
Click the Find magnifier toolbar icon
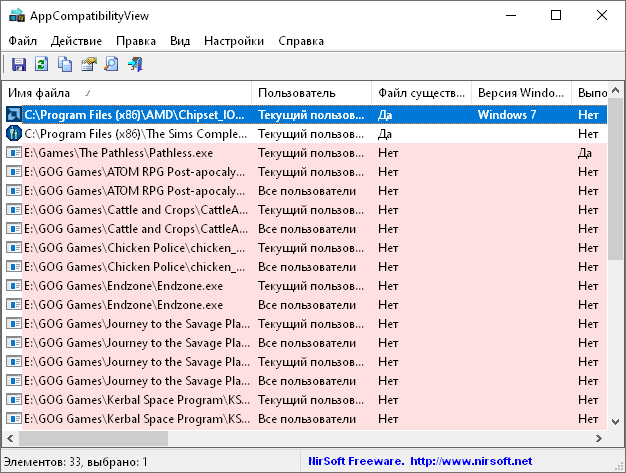[x=111, y=65]
